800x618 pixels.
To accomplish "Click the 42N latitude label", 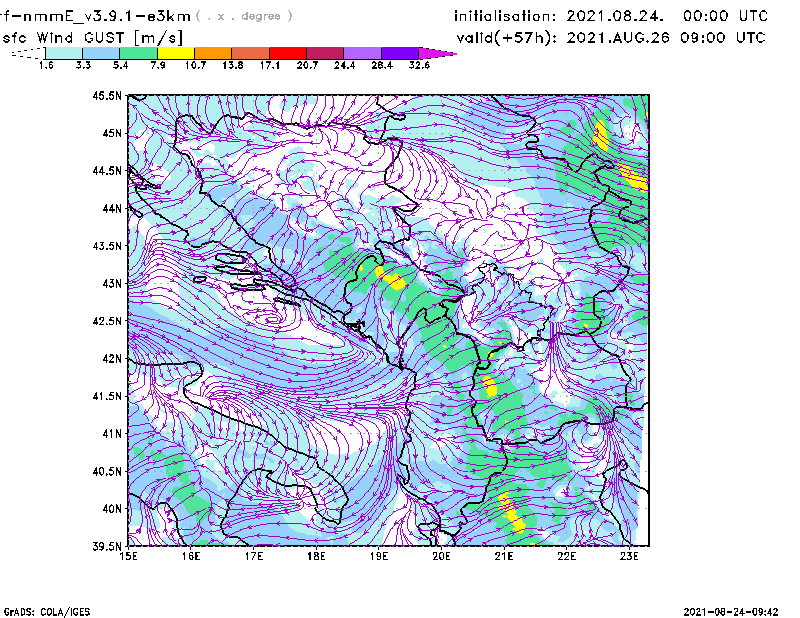I will click(x=112, y=358).
